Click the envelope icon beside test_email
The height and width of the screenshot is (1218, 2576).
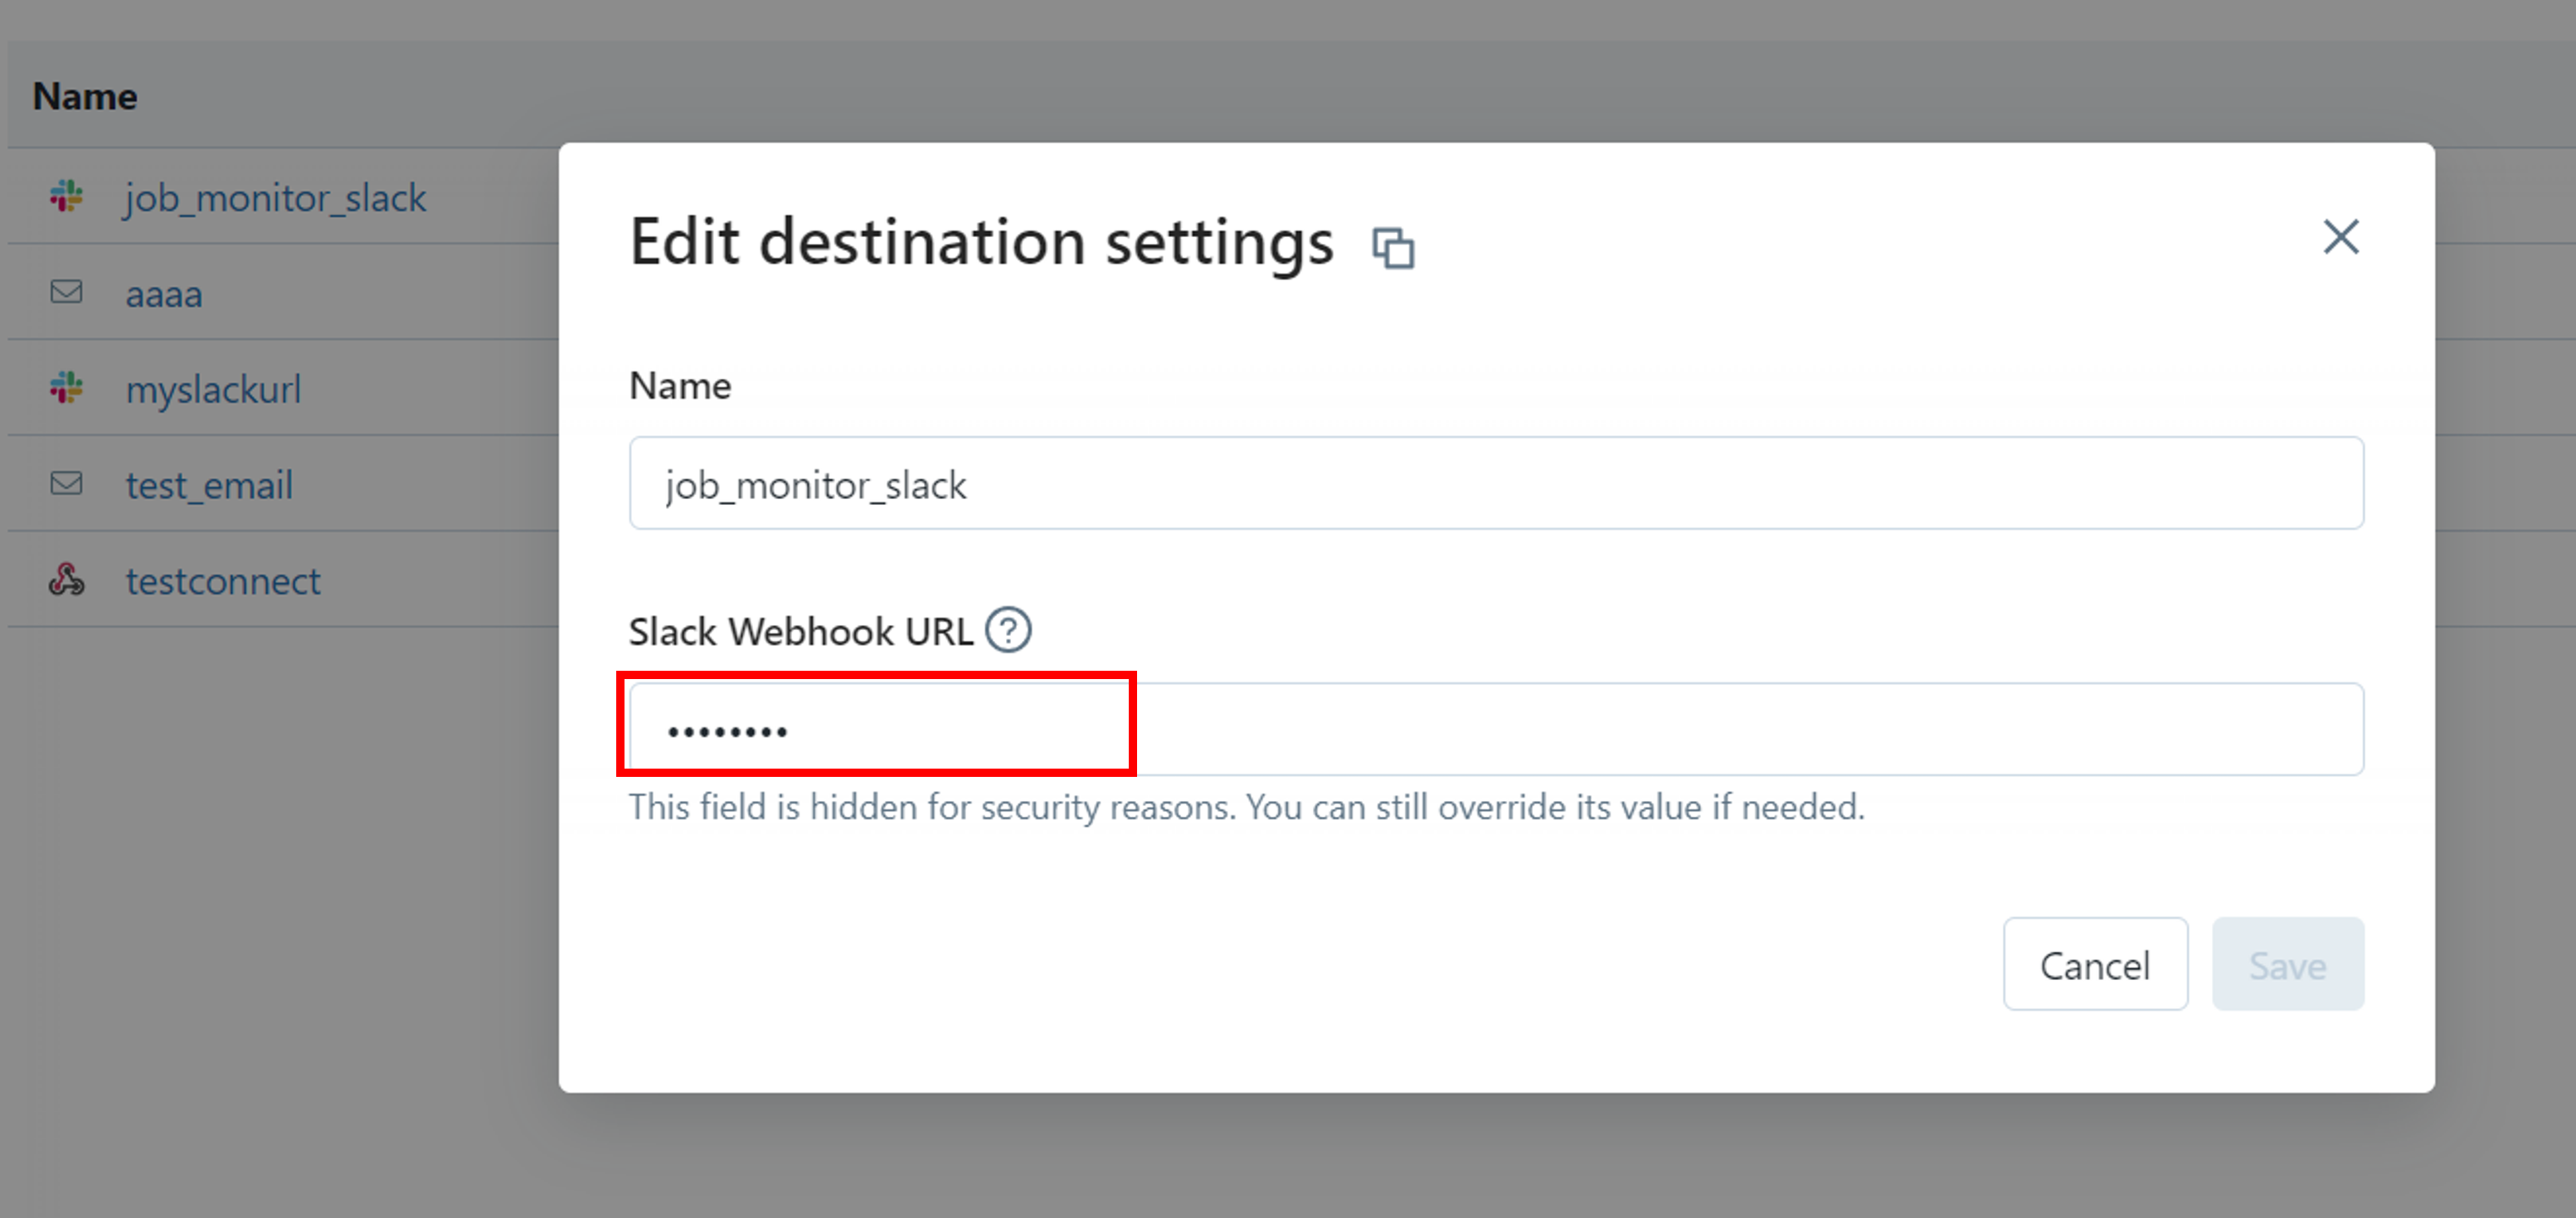(67, 484)
